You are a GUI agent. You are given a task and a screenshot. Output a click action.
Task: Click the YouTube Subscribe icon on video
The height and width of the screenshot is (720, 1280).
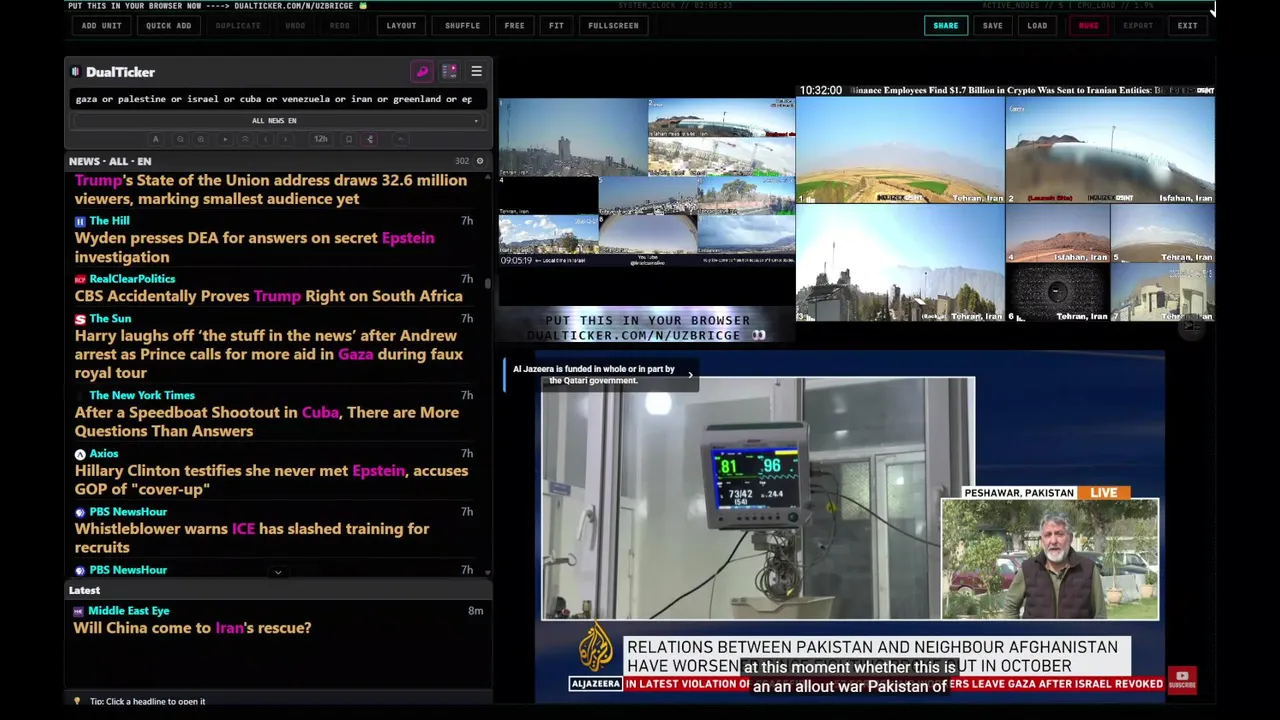[1182, 681]
